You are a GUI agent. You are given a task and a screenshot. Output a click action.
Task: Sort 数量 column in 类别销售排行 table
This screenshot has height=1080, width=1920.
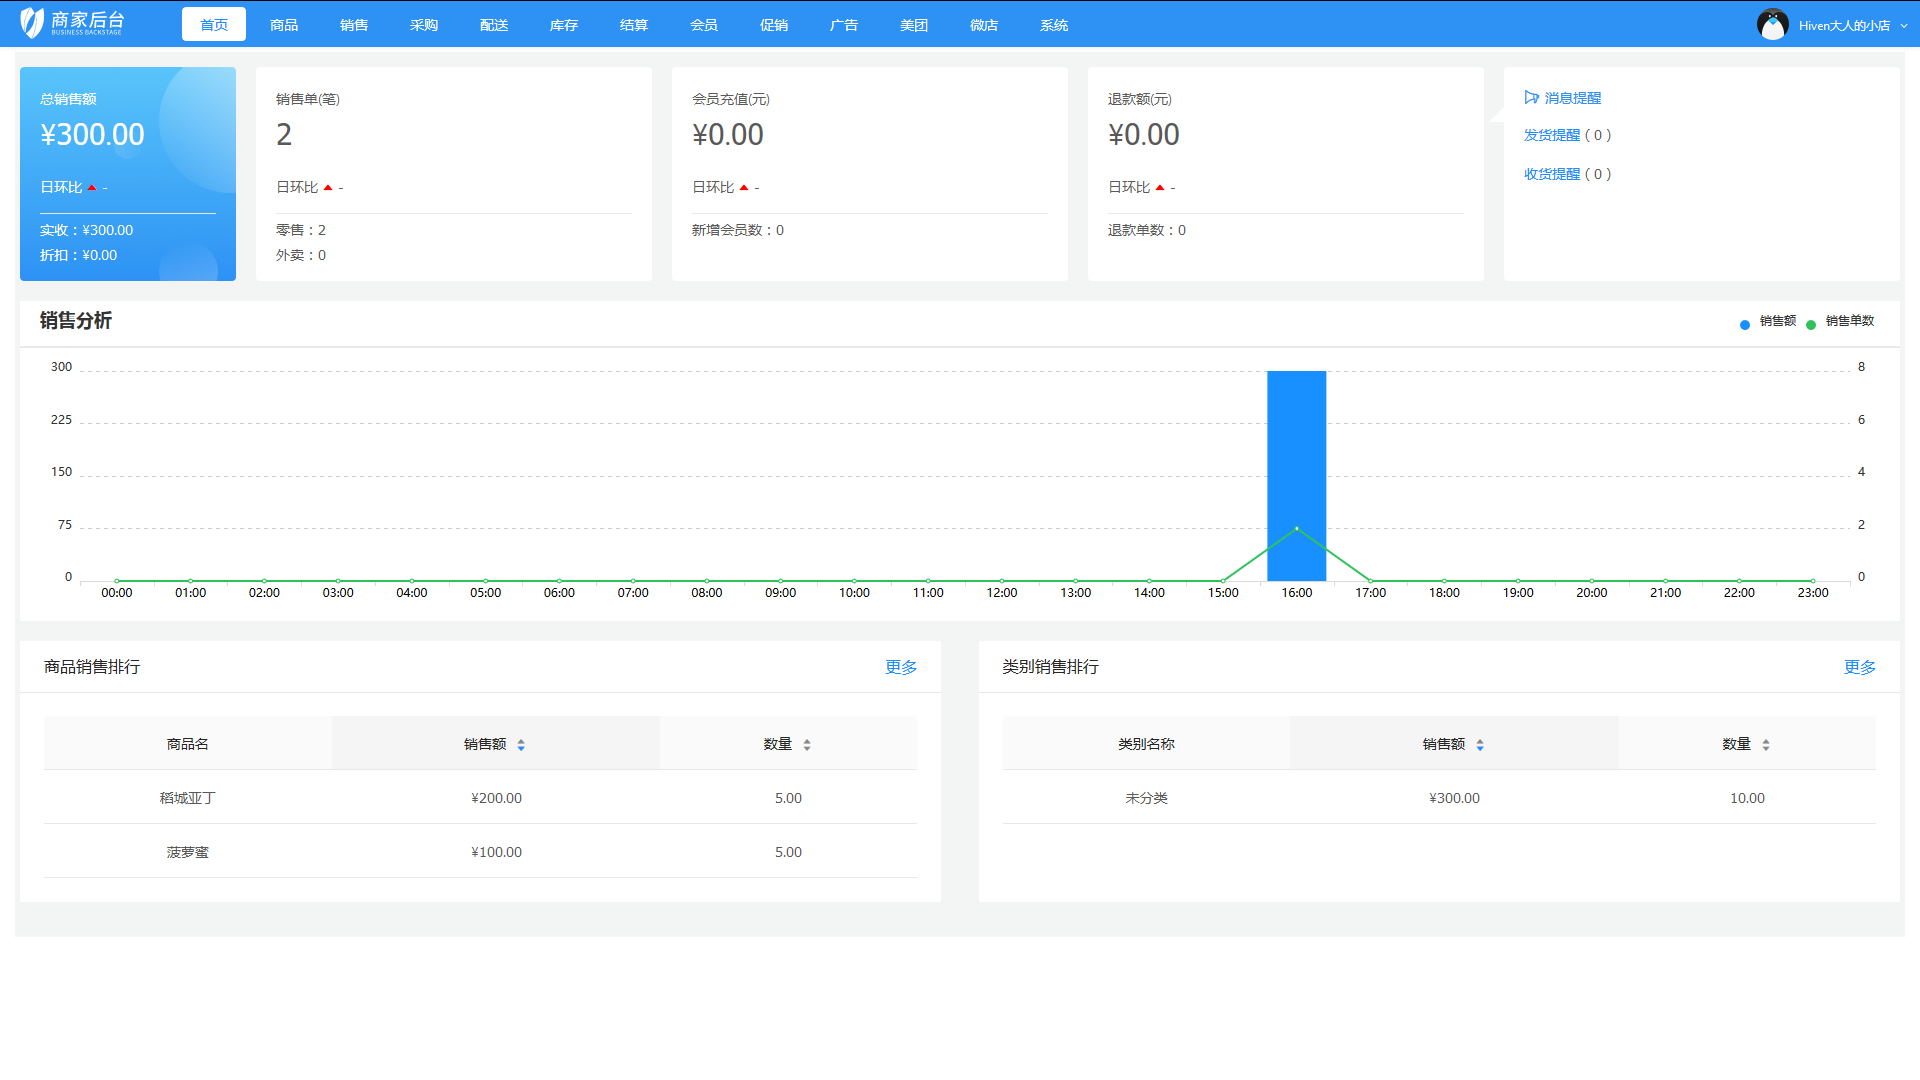[x=1765, y=743]
